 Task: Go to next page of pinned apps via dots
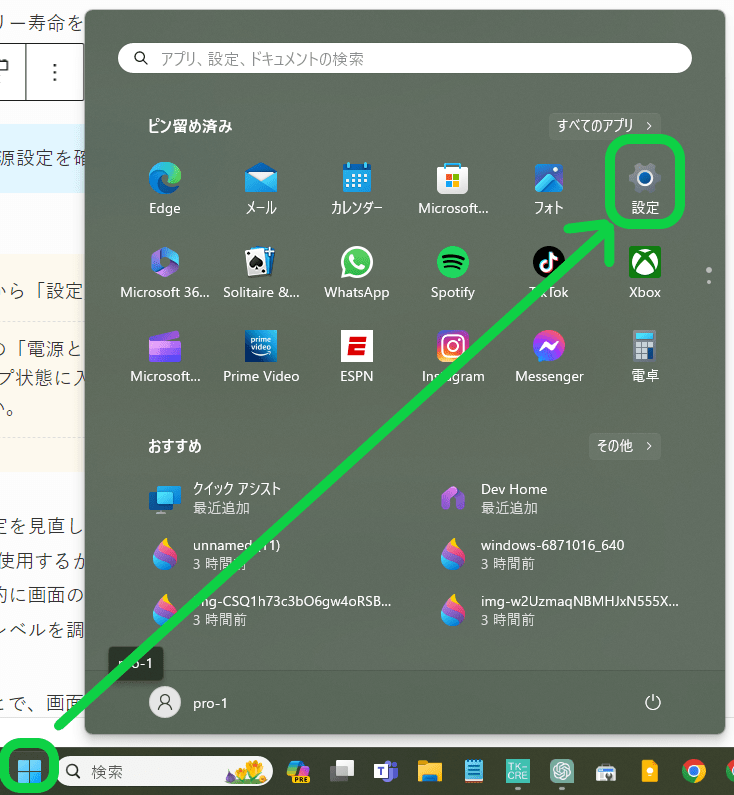pos(709,281)
